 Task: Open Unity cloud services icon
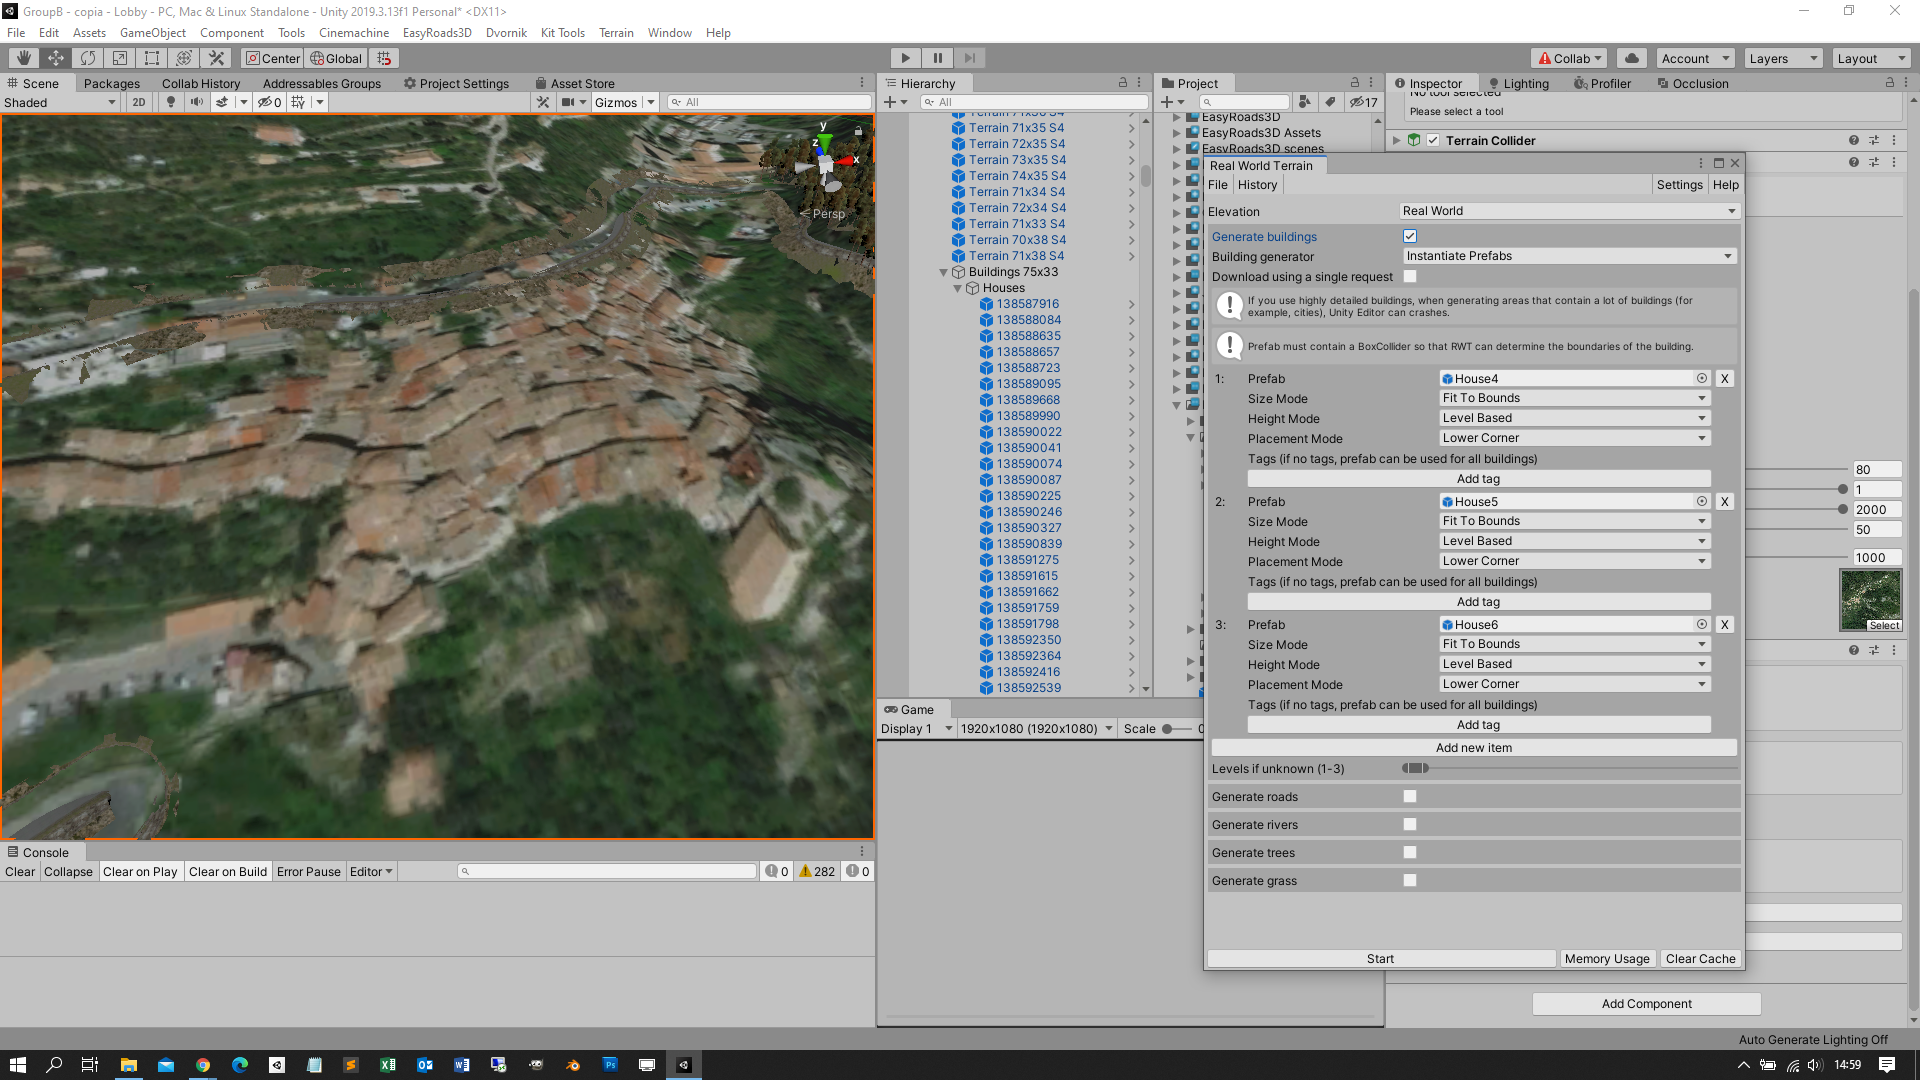1632,58
